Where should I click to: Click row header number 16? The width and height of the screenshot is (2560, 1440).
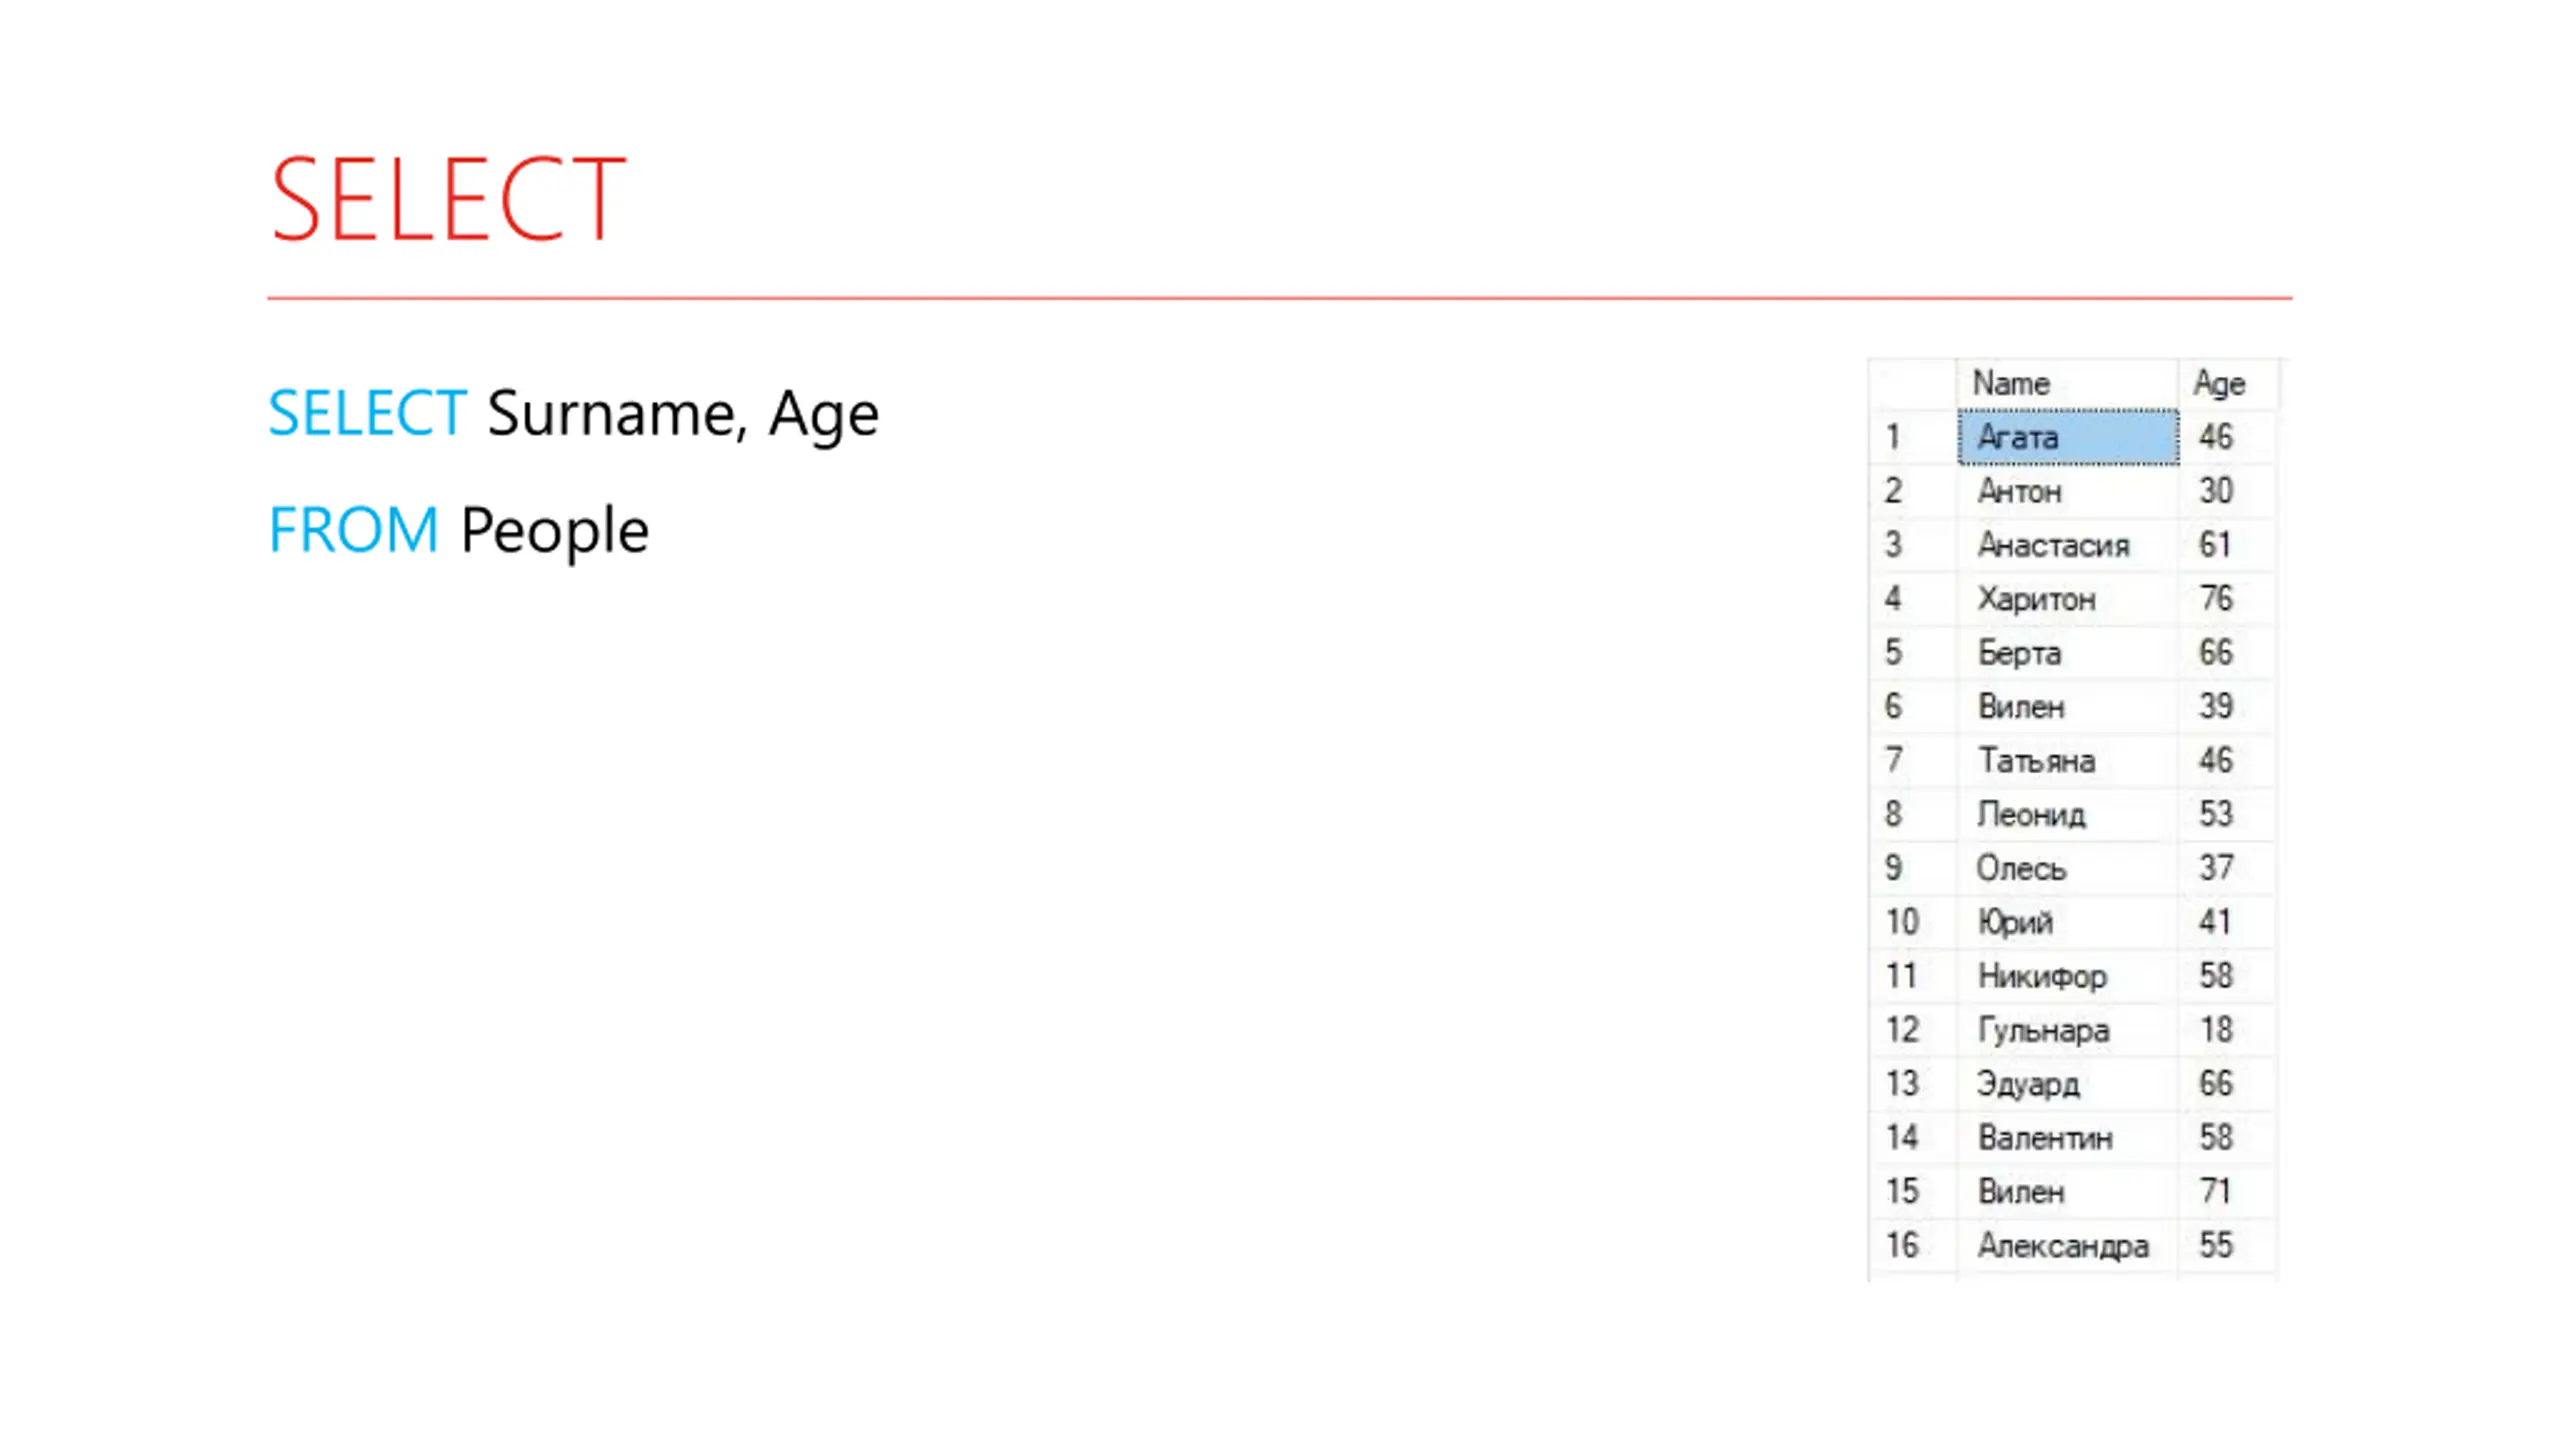point(1912,1246)
